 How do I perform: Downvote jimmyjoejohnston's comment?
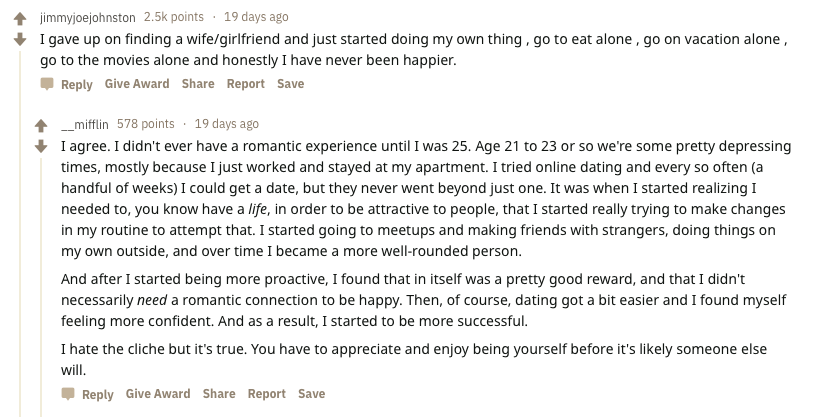point(20,40)
